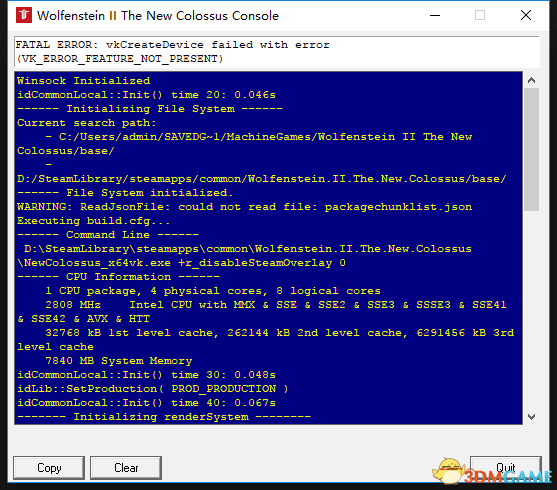This screenshot has width=557, height=490.
Task: Click the WARNING ReadJsonFile log line
Action: pyautogui.click(x=244, y=207)
